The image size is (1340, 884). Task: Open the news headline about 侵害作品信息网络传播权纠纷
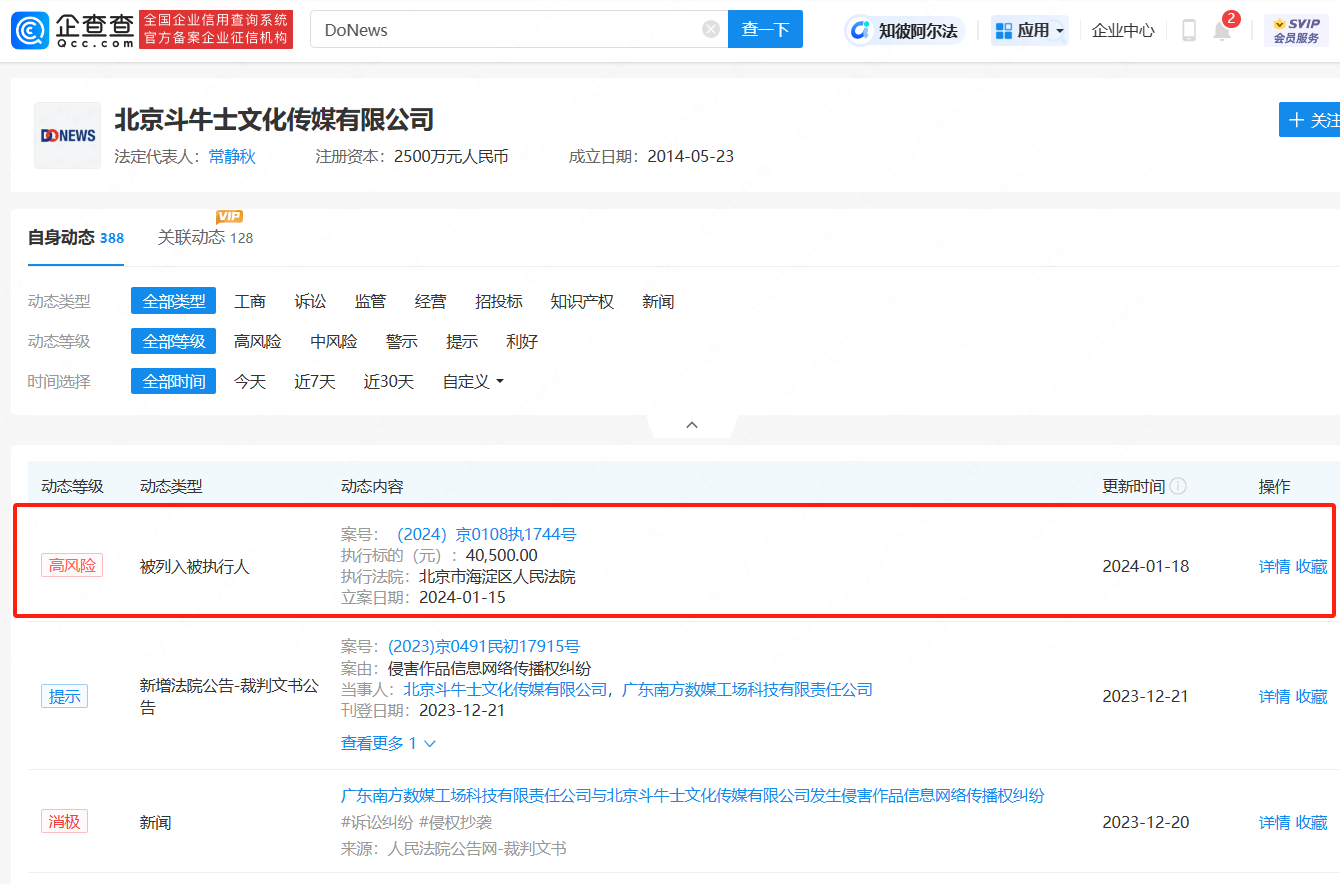[693, 795]
